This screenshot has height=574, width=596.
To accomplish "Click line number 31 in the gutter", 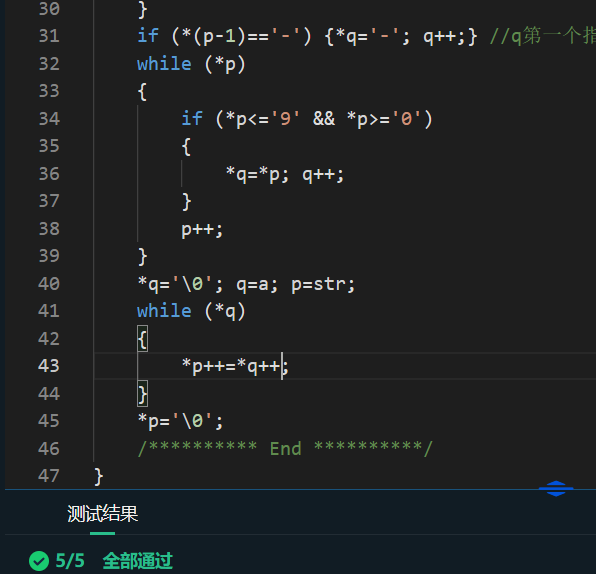I will pos(49,36).
